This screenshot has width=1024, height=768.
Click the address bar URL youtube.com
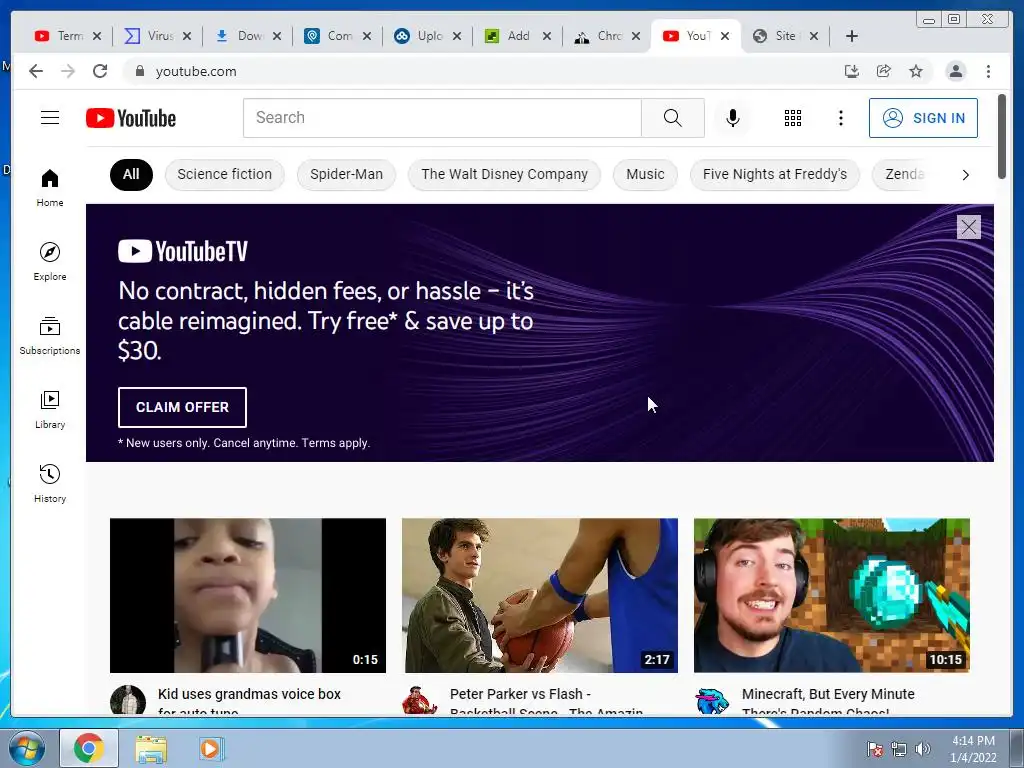point(196,71)
